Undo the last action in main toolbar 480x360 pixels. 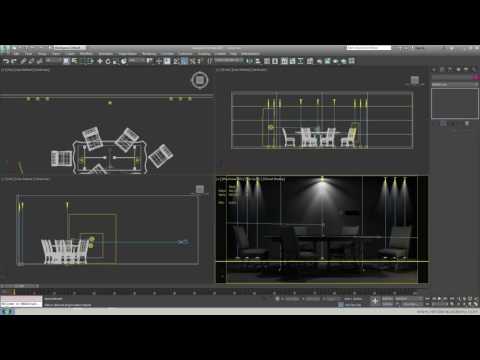pos(6,61)
